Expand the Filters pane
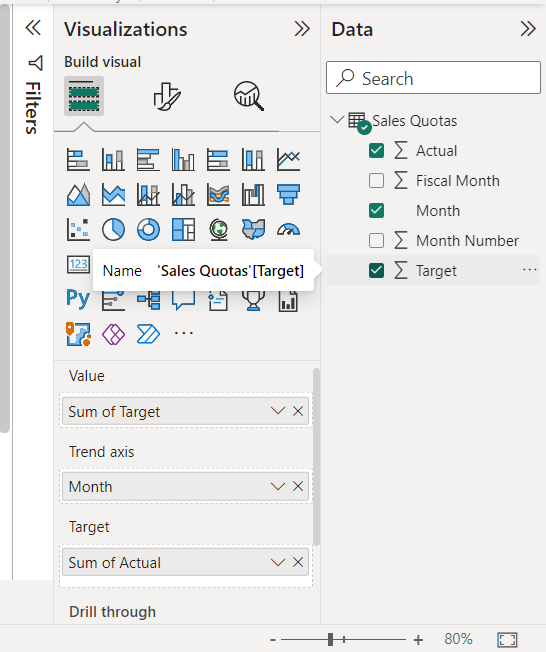This screenshot has width=546, height=652. click(x=33, y=28)
